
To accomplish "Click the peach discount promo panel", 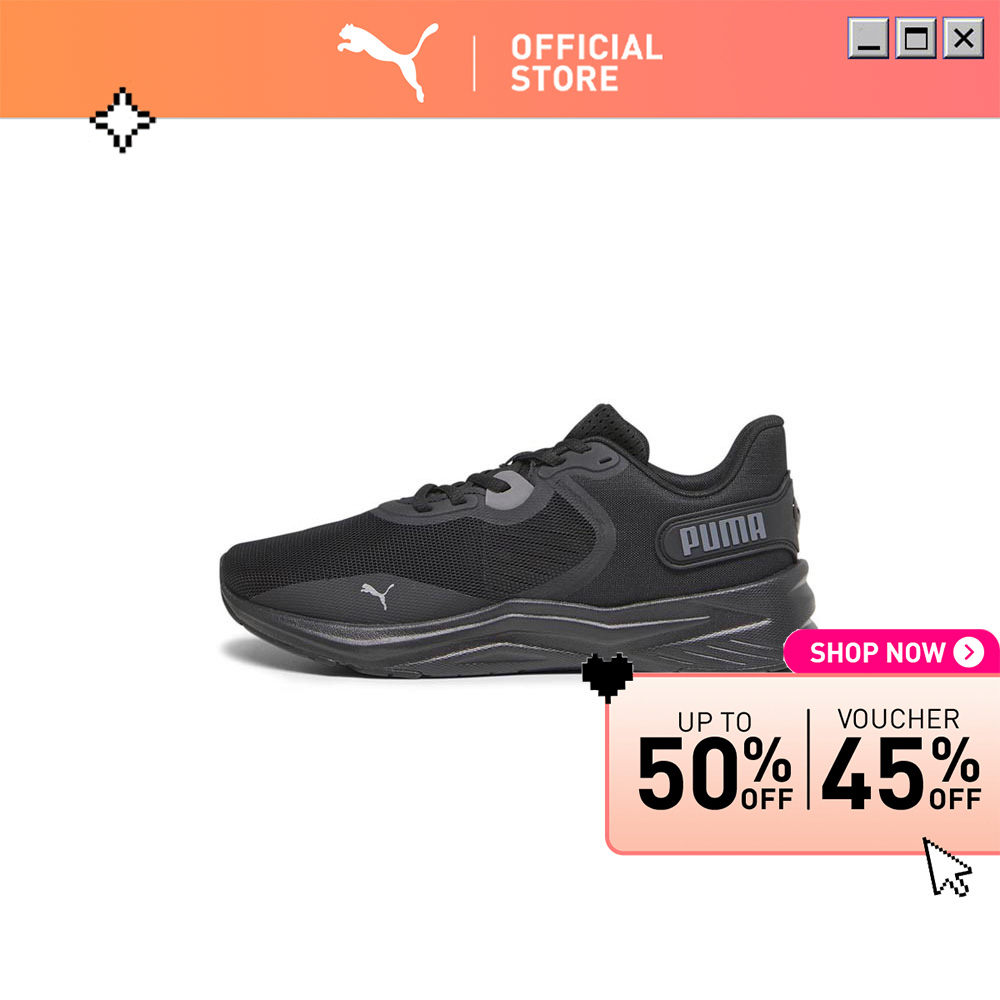I will (803, 764).
